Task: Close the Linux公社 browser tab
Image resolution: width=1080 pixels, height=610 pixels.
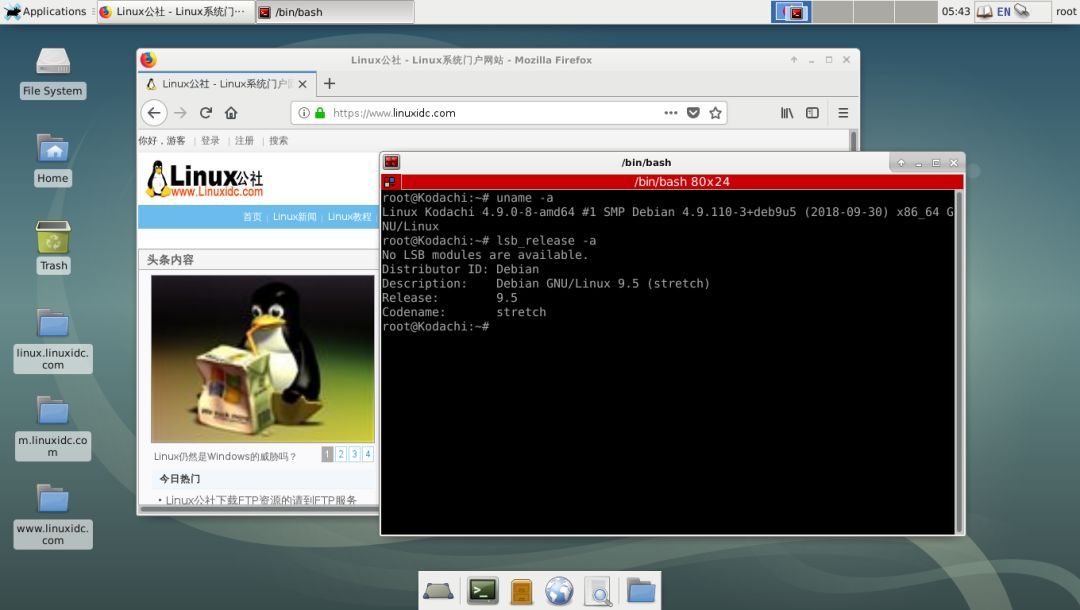Action: pyautogui.click(x=302, y=84)
